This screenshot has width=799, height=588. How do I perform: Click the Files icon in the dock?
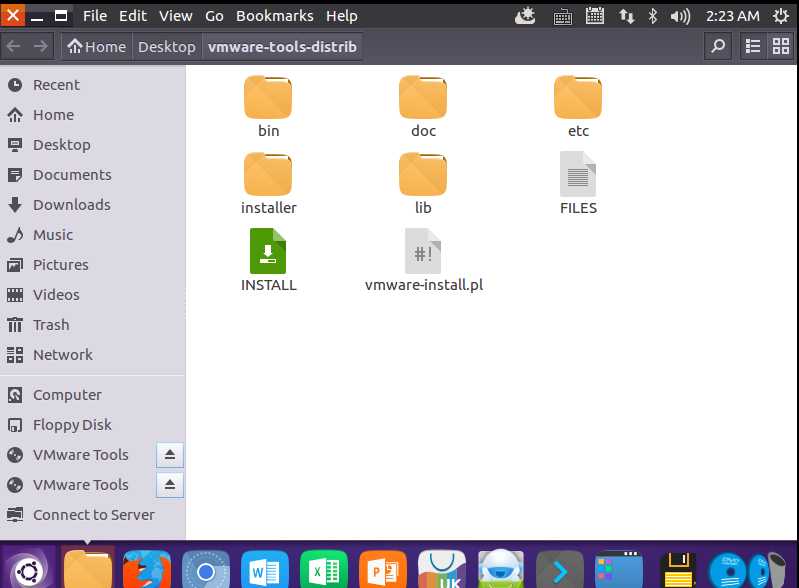point(88,570)
